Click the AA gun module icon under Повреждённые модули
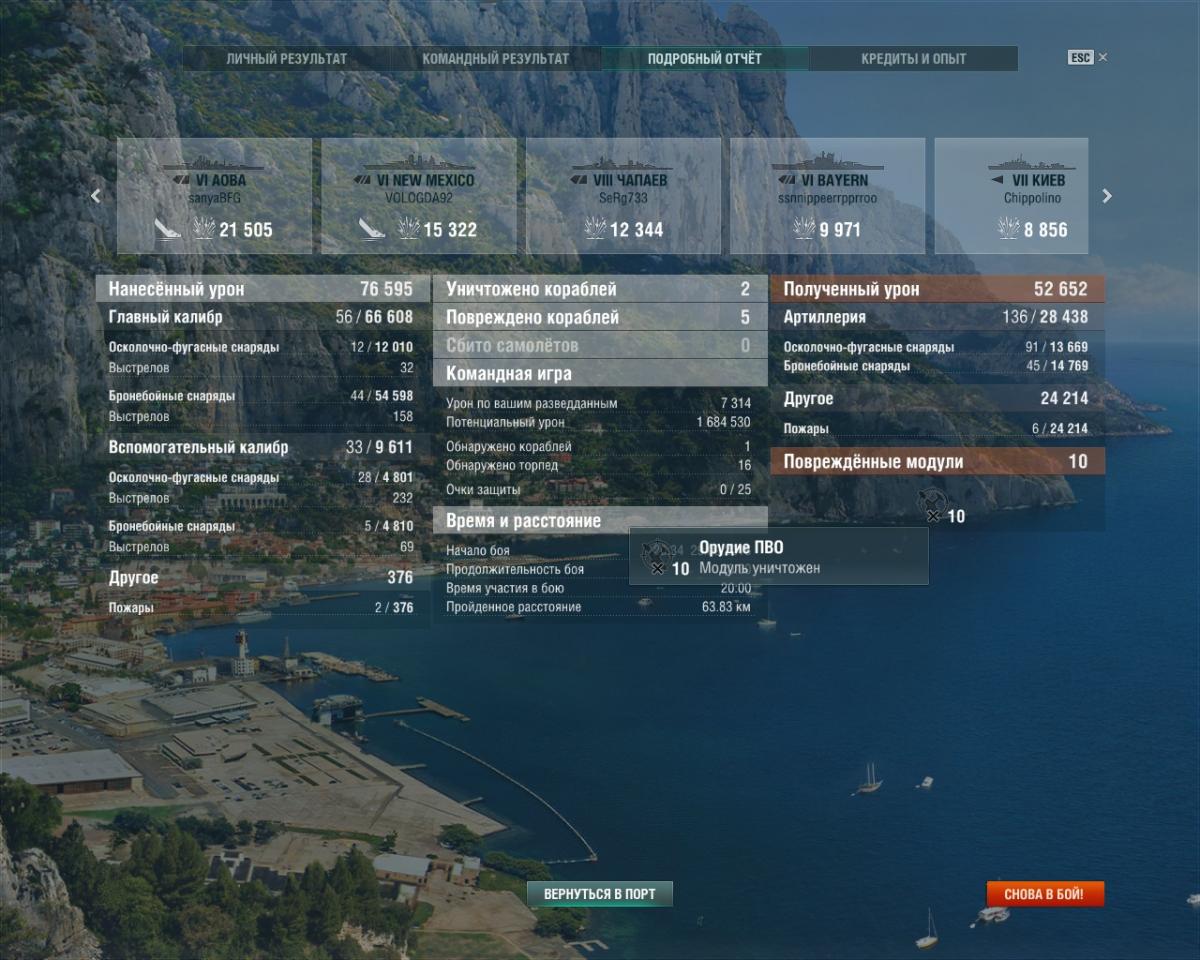 point(932,501)
